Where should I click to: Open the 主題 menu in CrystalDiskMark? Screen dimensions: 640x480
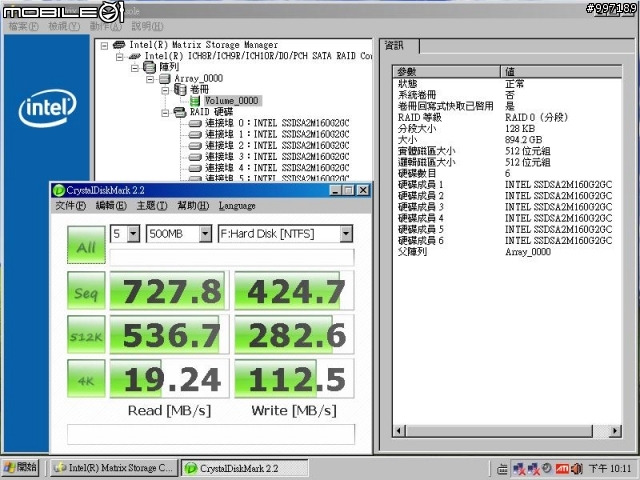click(x=152, y=206)
